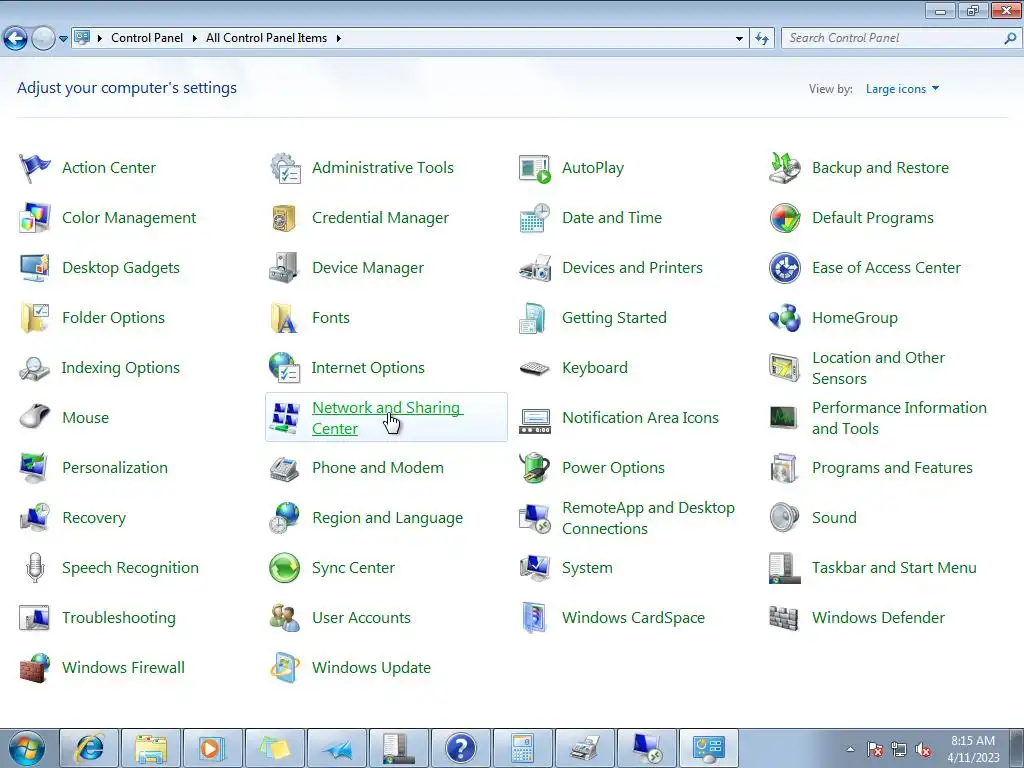1024x768 pixels.
Task: Open the Color Management icon
Action: pos(35,218)
